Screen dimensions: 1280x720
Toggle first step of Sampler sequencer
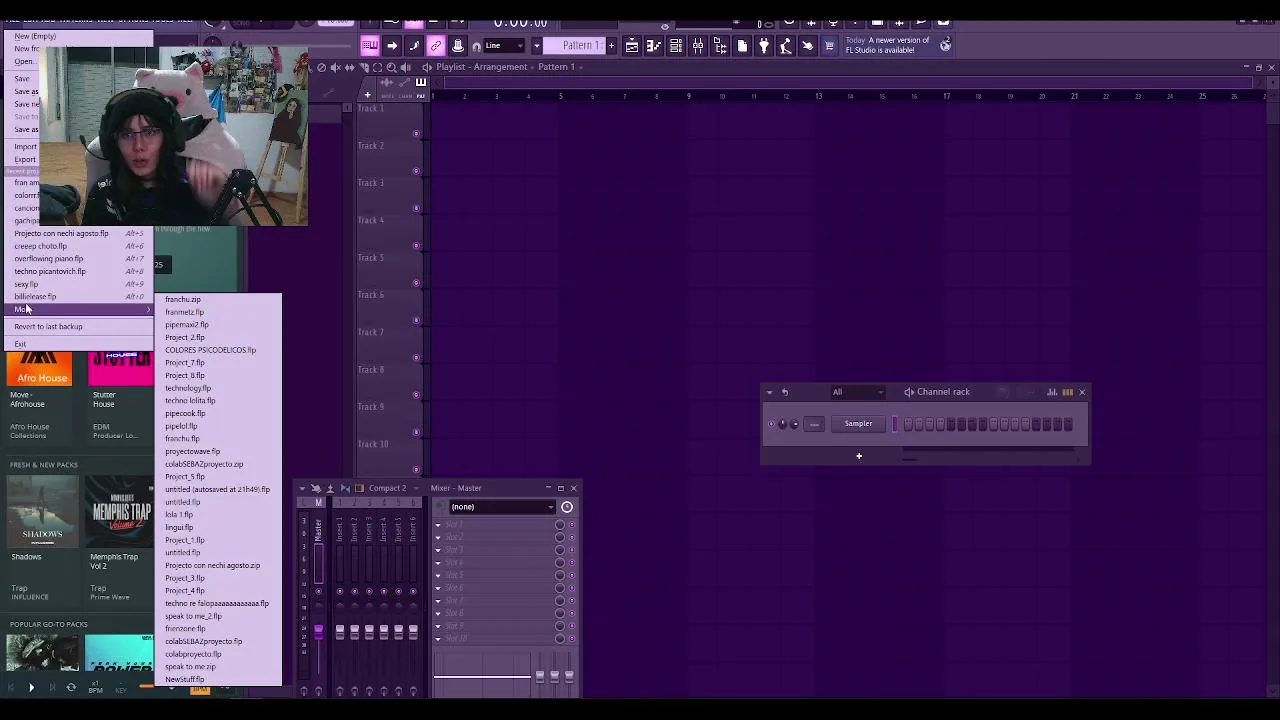click(x=907, y=424)
